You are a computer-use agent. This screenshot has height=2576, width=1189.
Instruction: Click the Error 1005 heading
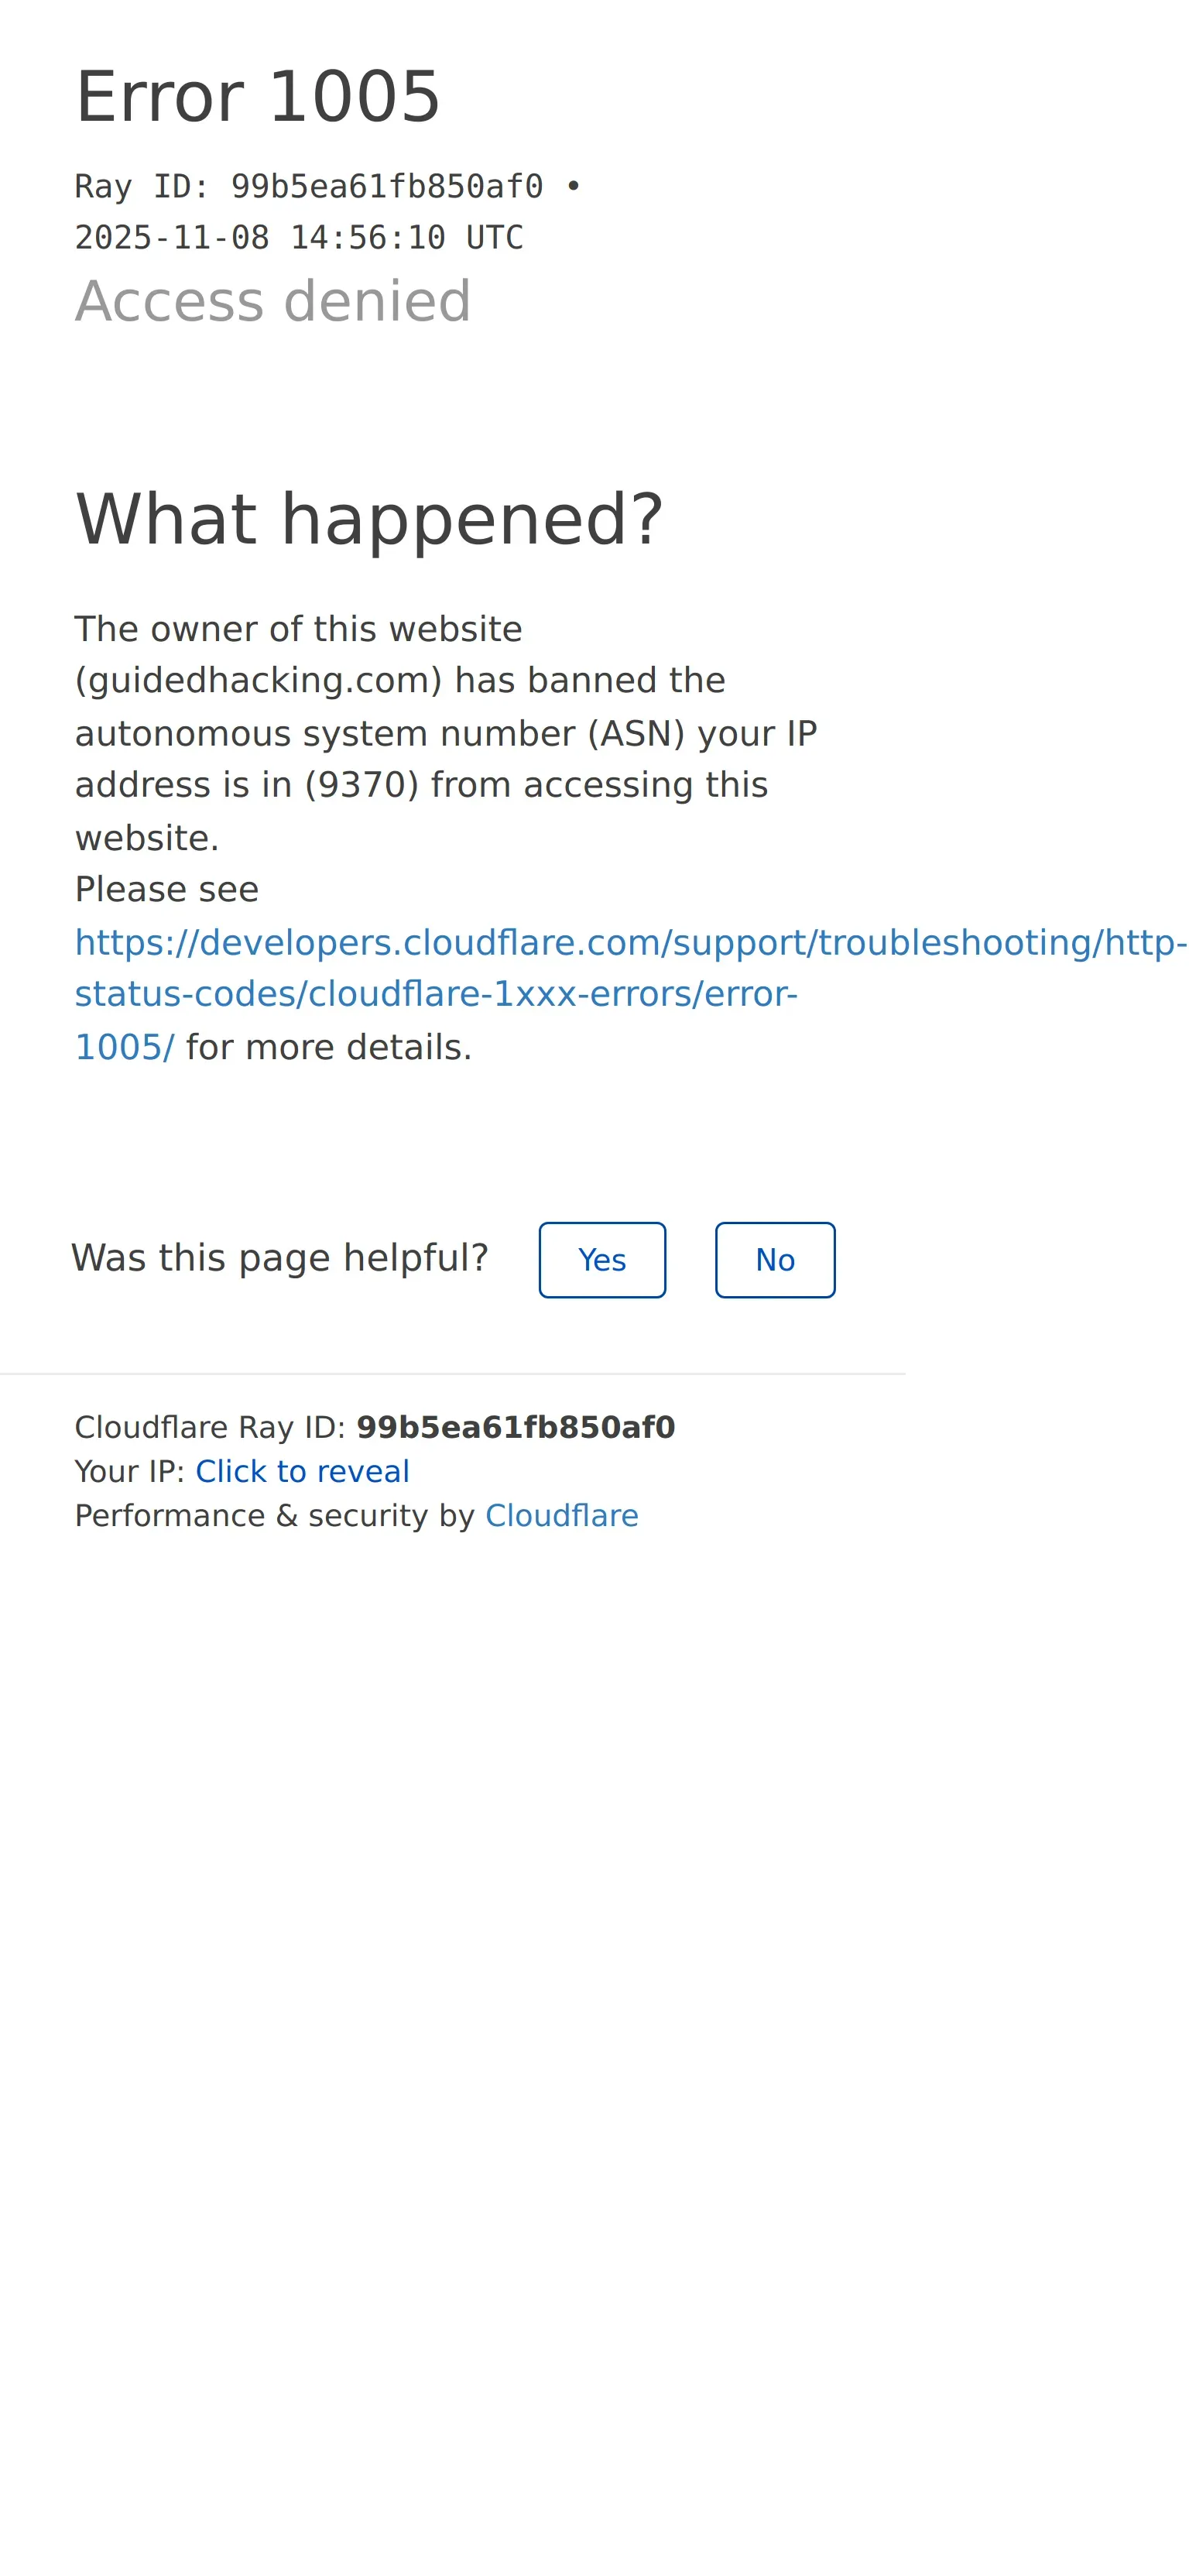click(x=258, y=97)
